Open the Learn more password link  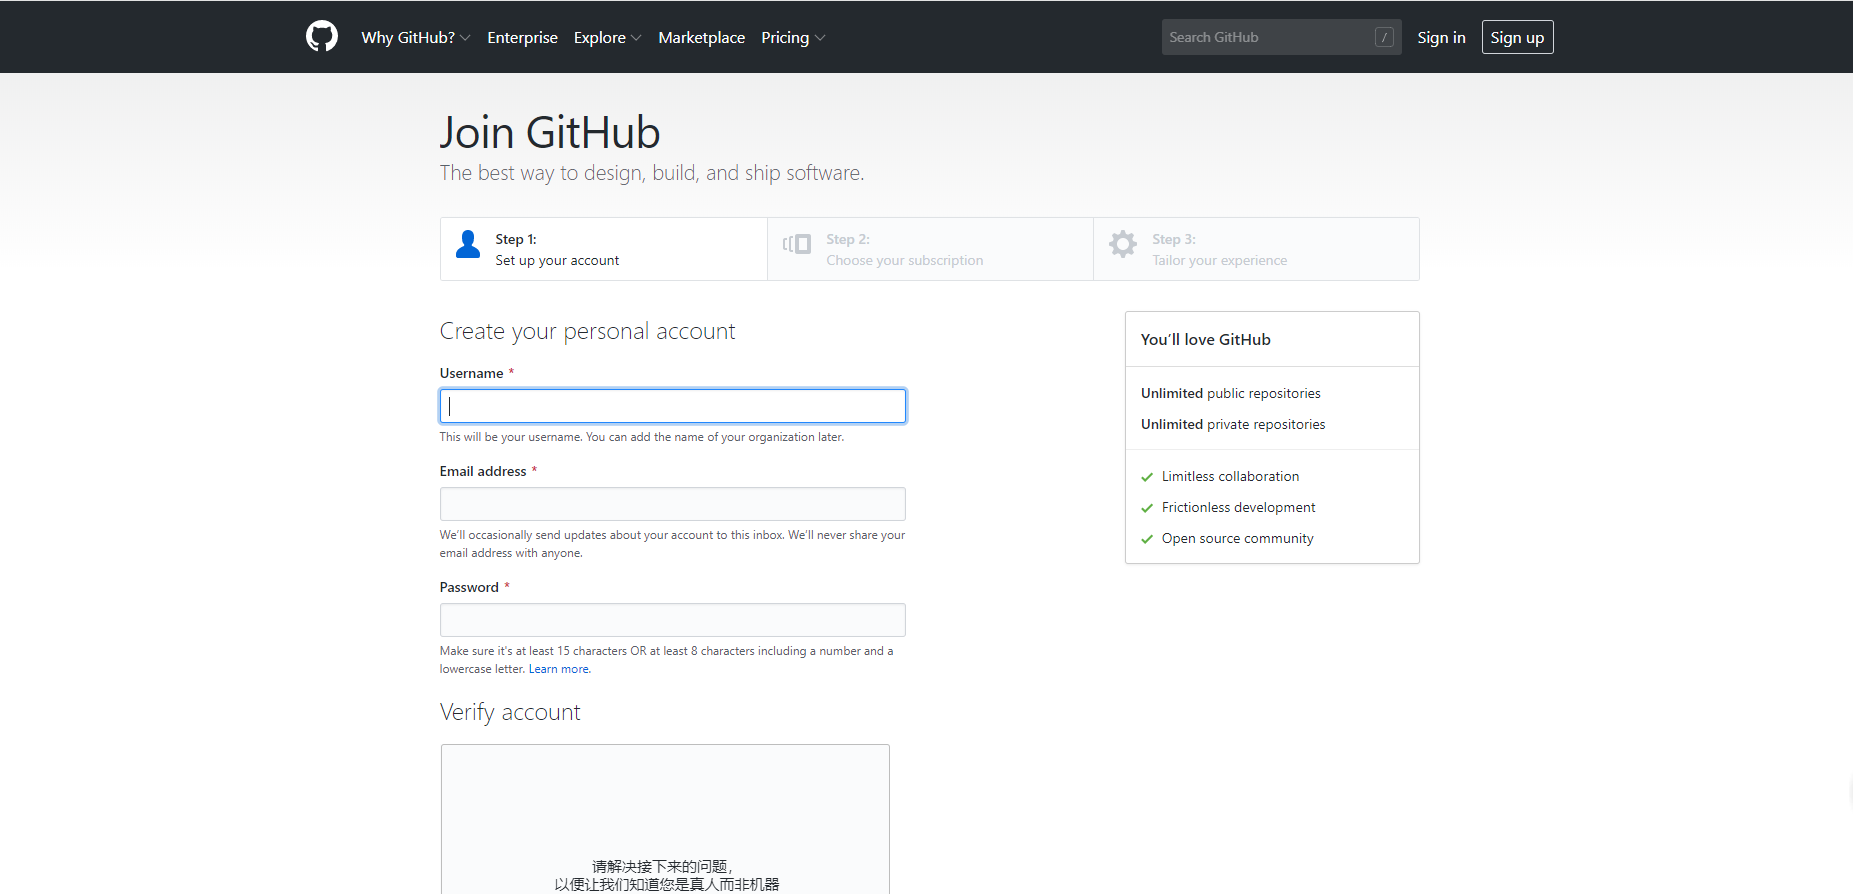[559, 669]
